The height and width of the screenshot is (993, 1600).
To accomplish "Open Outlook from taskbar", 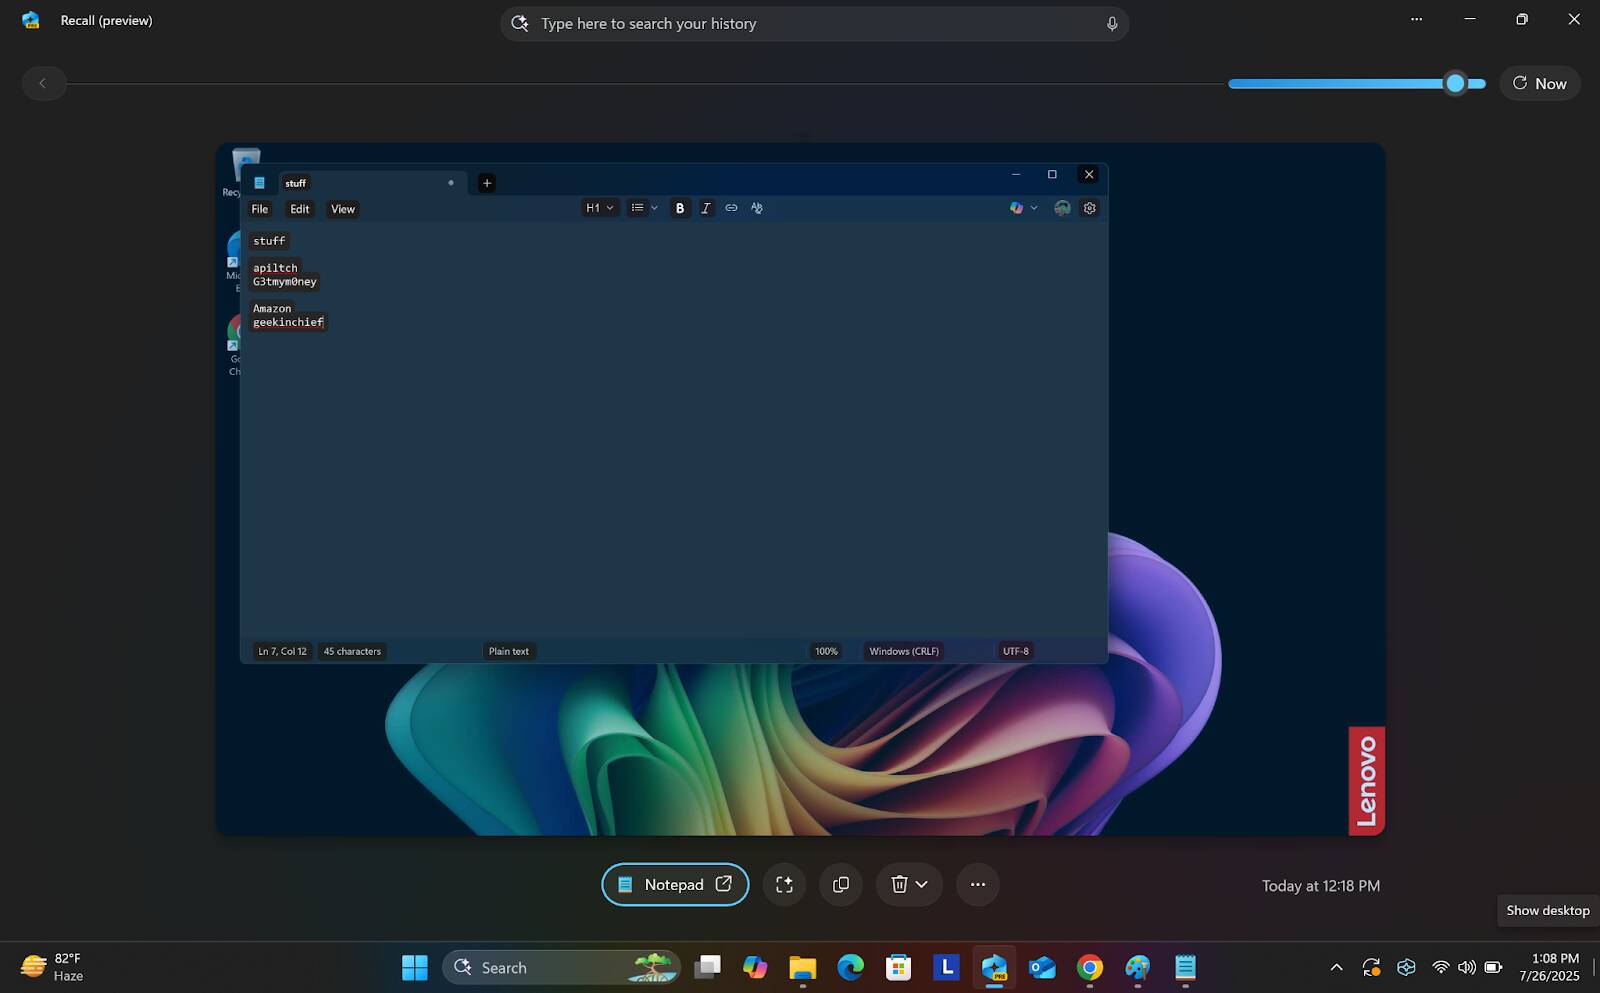I will [x=1042, y=967].
